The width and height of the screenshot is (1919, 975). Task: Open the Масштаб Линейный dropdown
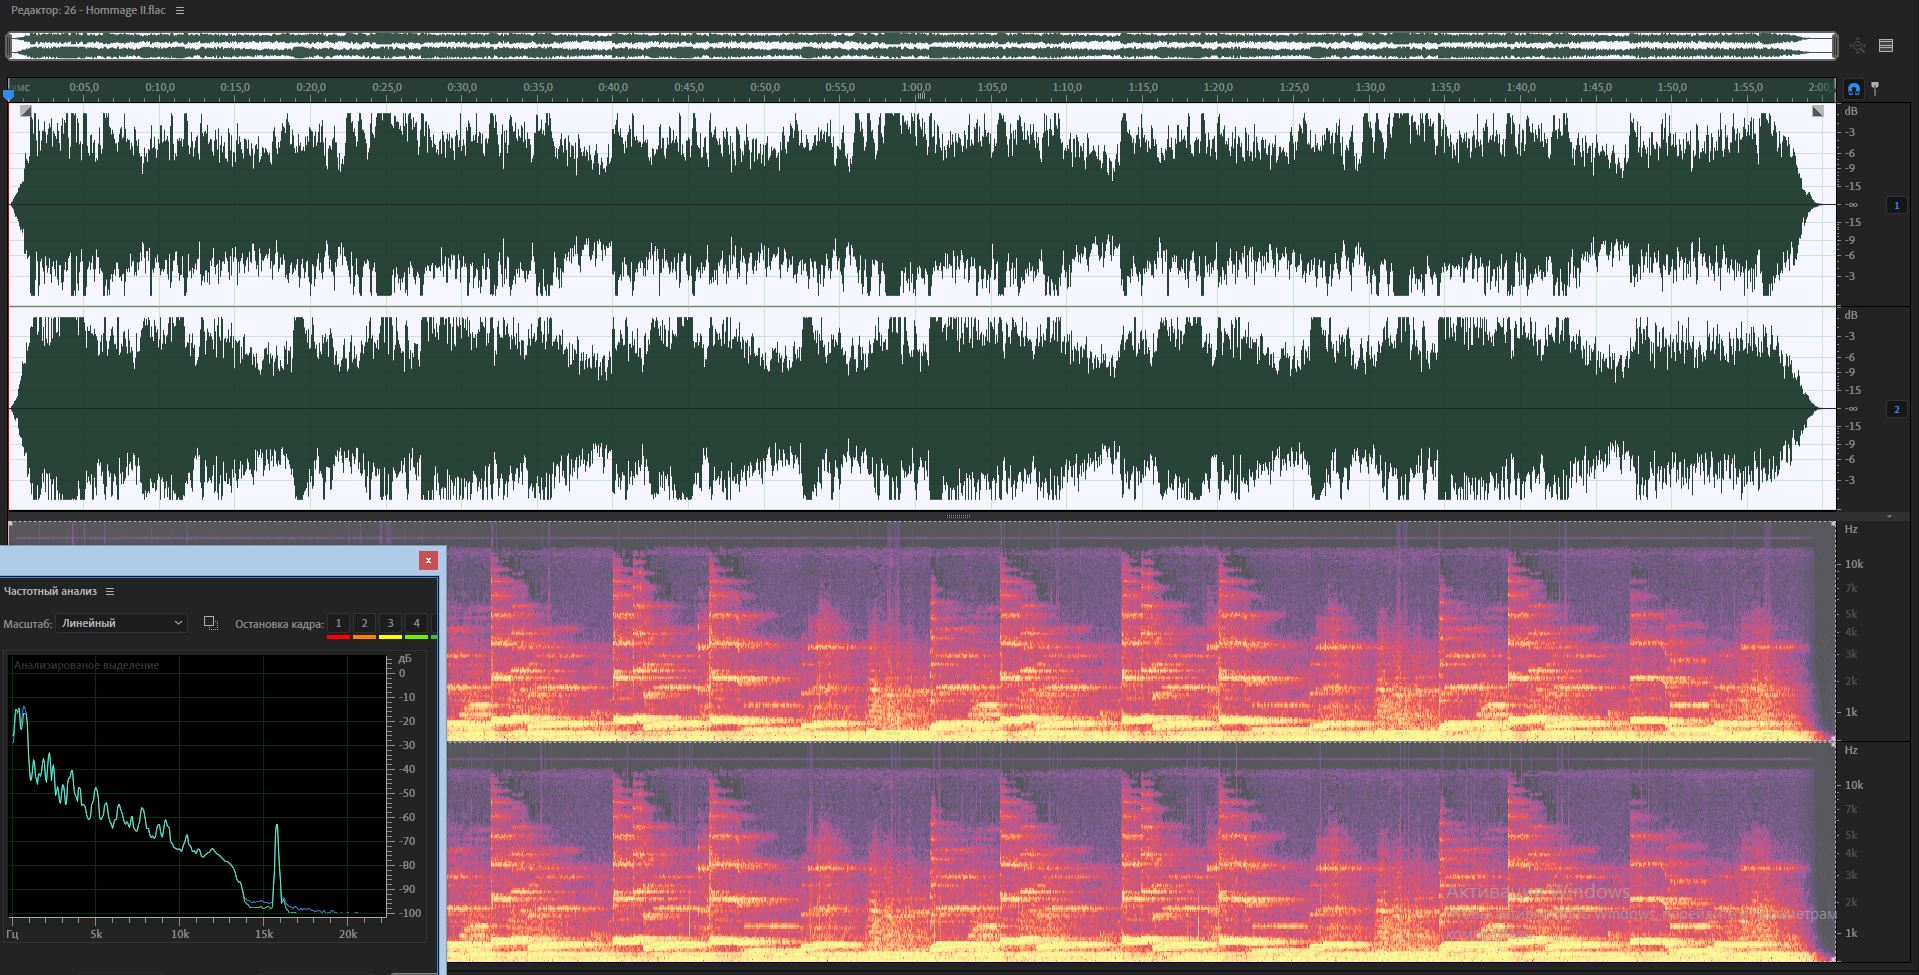tap(121, 623)
